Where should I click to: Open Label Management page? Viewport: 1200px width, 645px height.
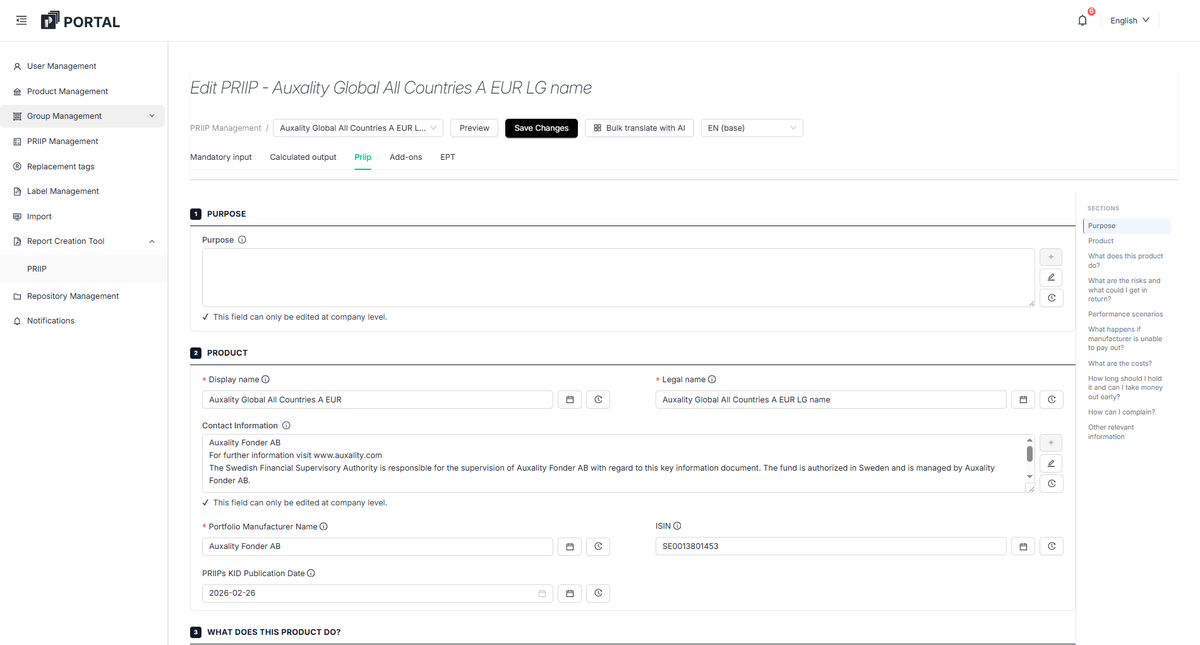(x=63, y=191)
